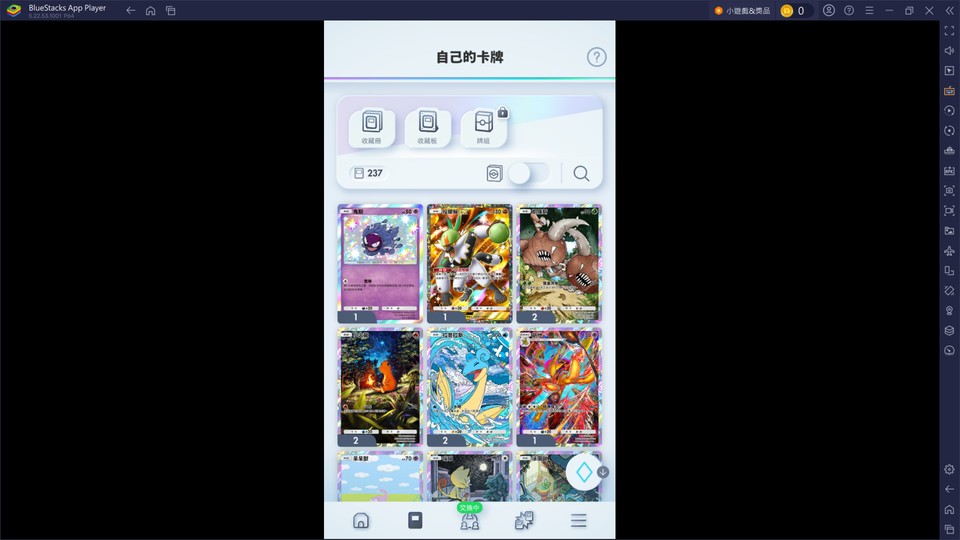
Task: Select the purple Gastly card
Action: click(x=380, y=263)
